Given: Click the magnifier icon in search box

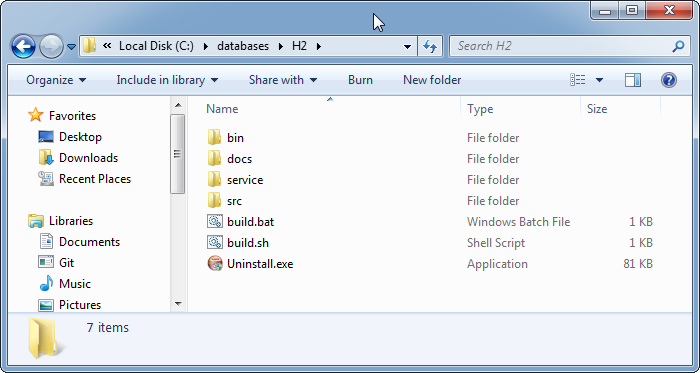Looking at the screenshot, I should coord(678,46).
